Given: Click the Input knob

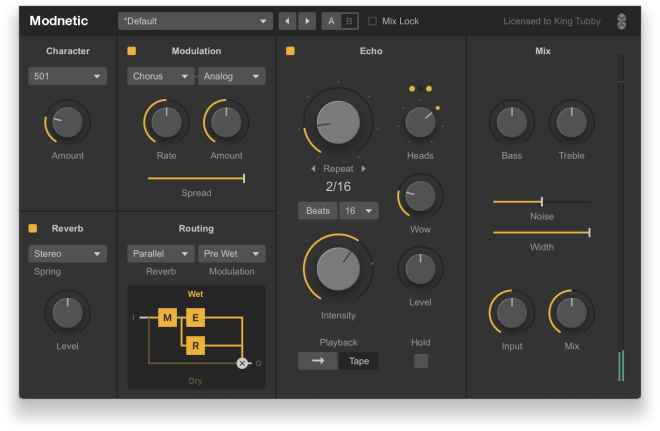Looking at the screenshot, I should [x=512, y=313].
